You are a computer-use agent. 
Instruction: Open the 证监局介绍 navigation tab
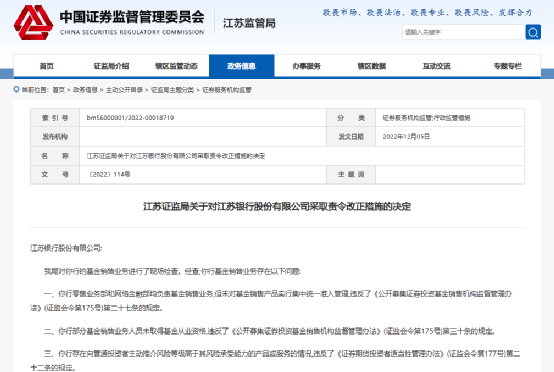pos(111,66)
